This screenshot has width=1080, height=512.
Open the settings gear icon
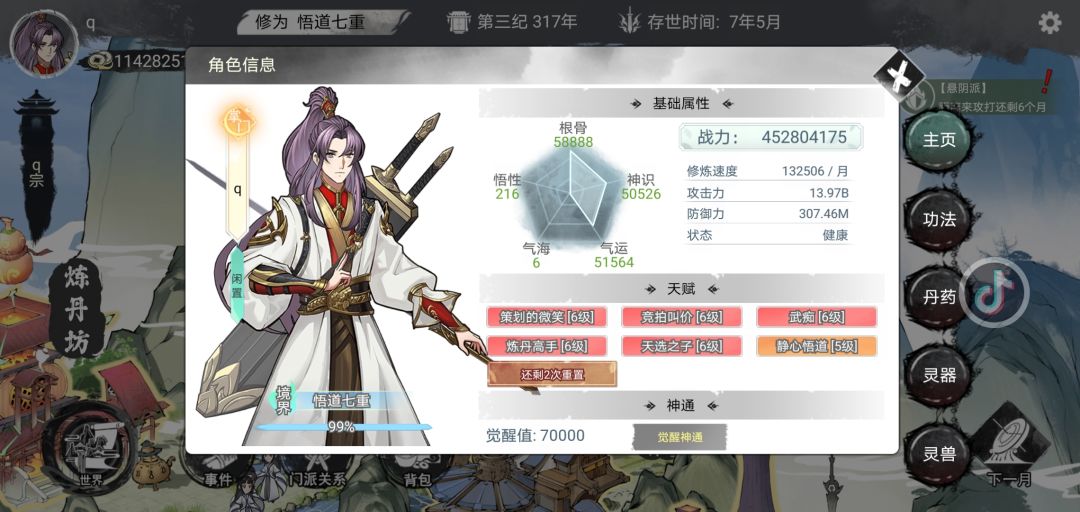coord(1050,23)
